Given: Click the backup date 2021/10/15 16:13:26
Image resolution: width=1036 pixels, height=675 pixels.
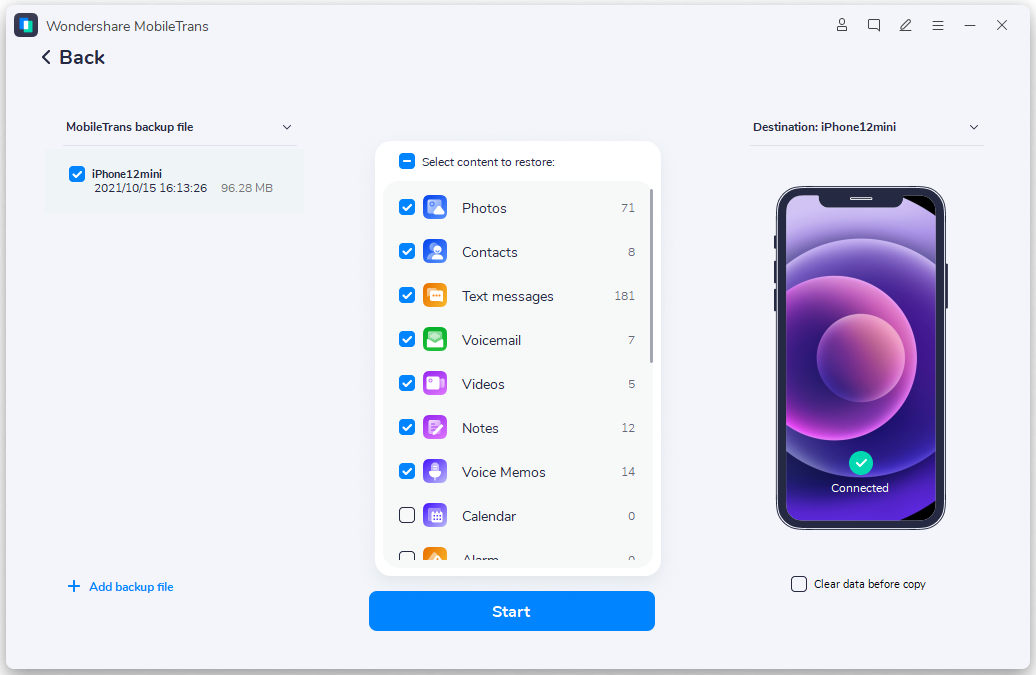Looking at the screenshot, I should (151, 188).
